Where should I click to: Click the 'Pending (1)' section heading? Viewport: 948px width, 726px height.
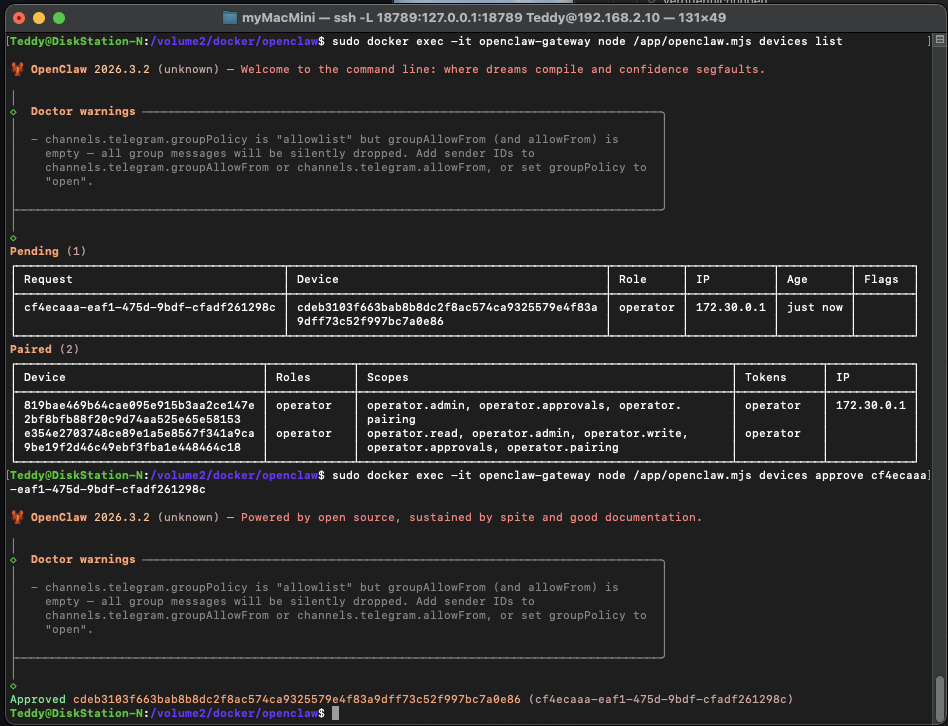48,251
